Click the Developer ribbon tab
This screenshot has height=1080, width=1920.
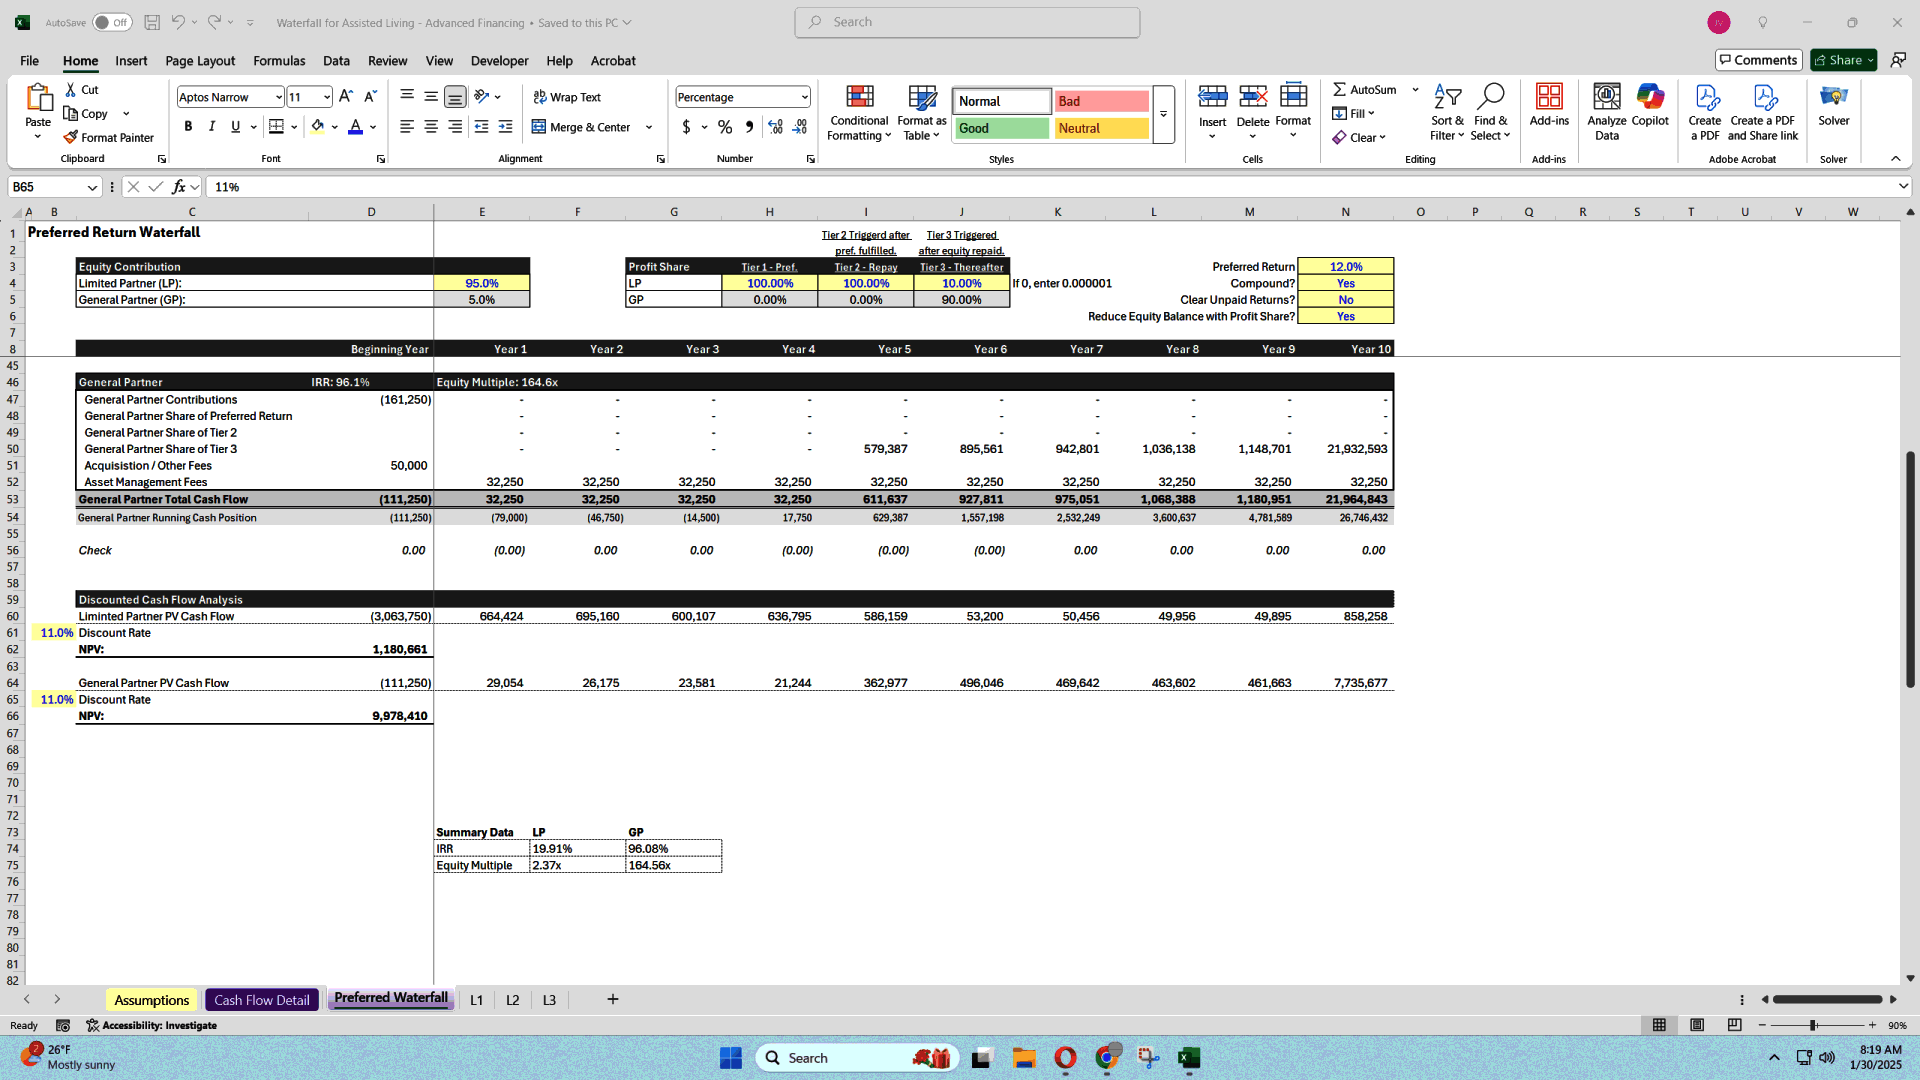point(498,61)
